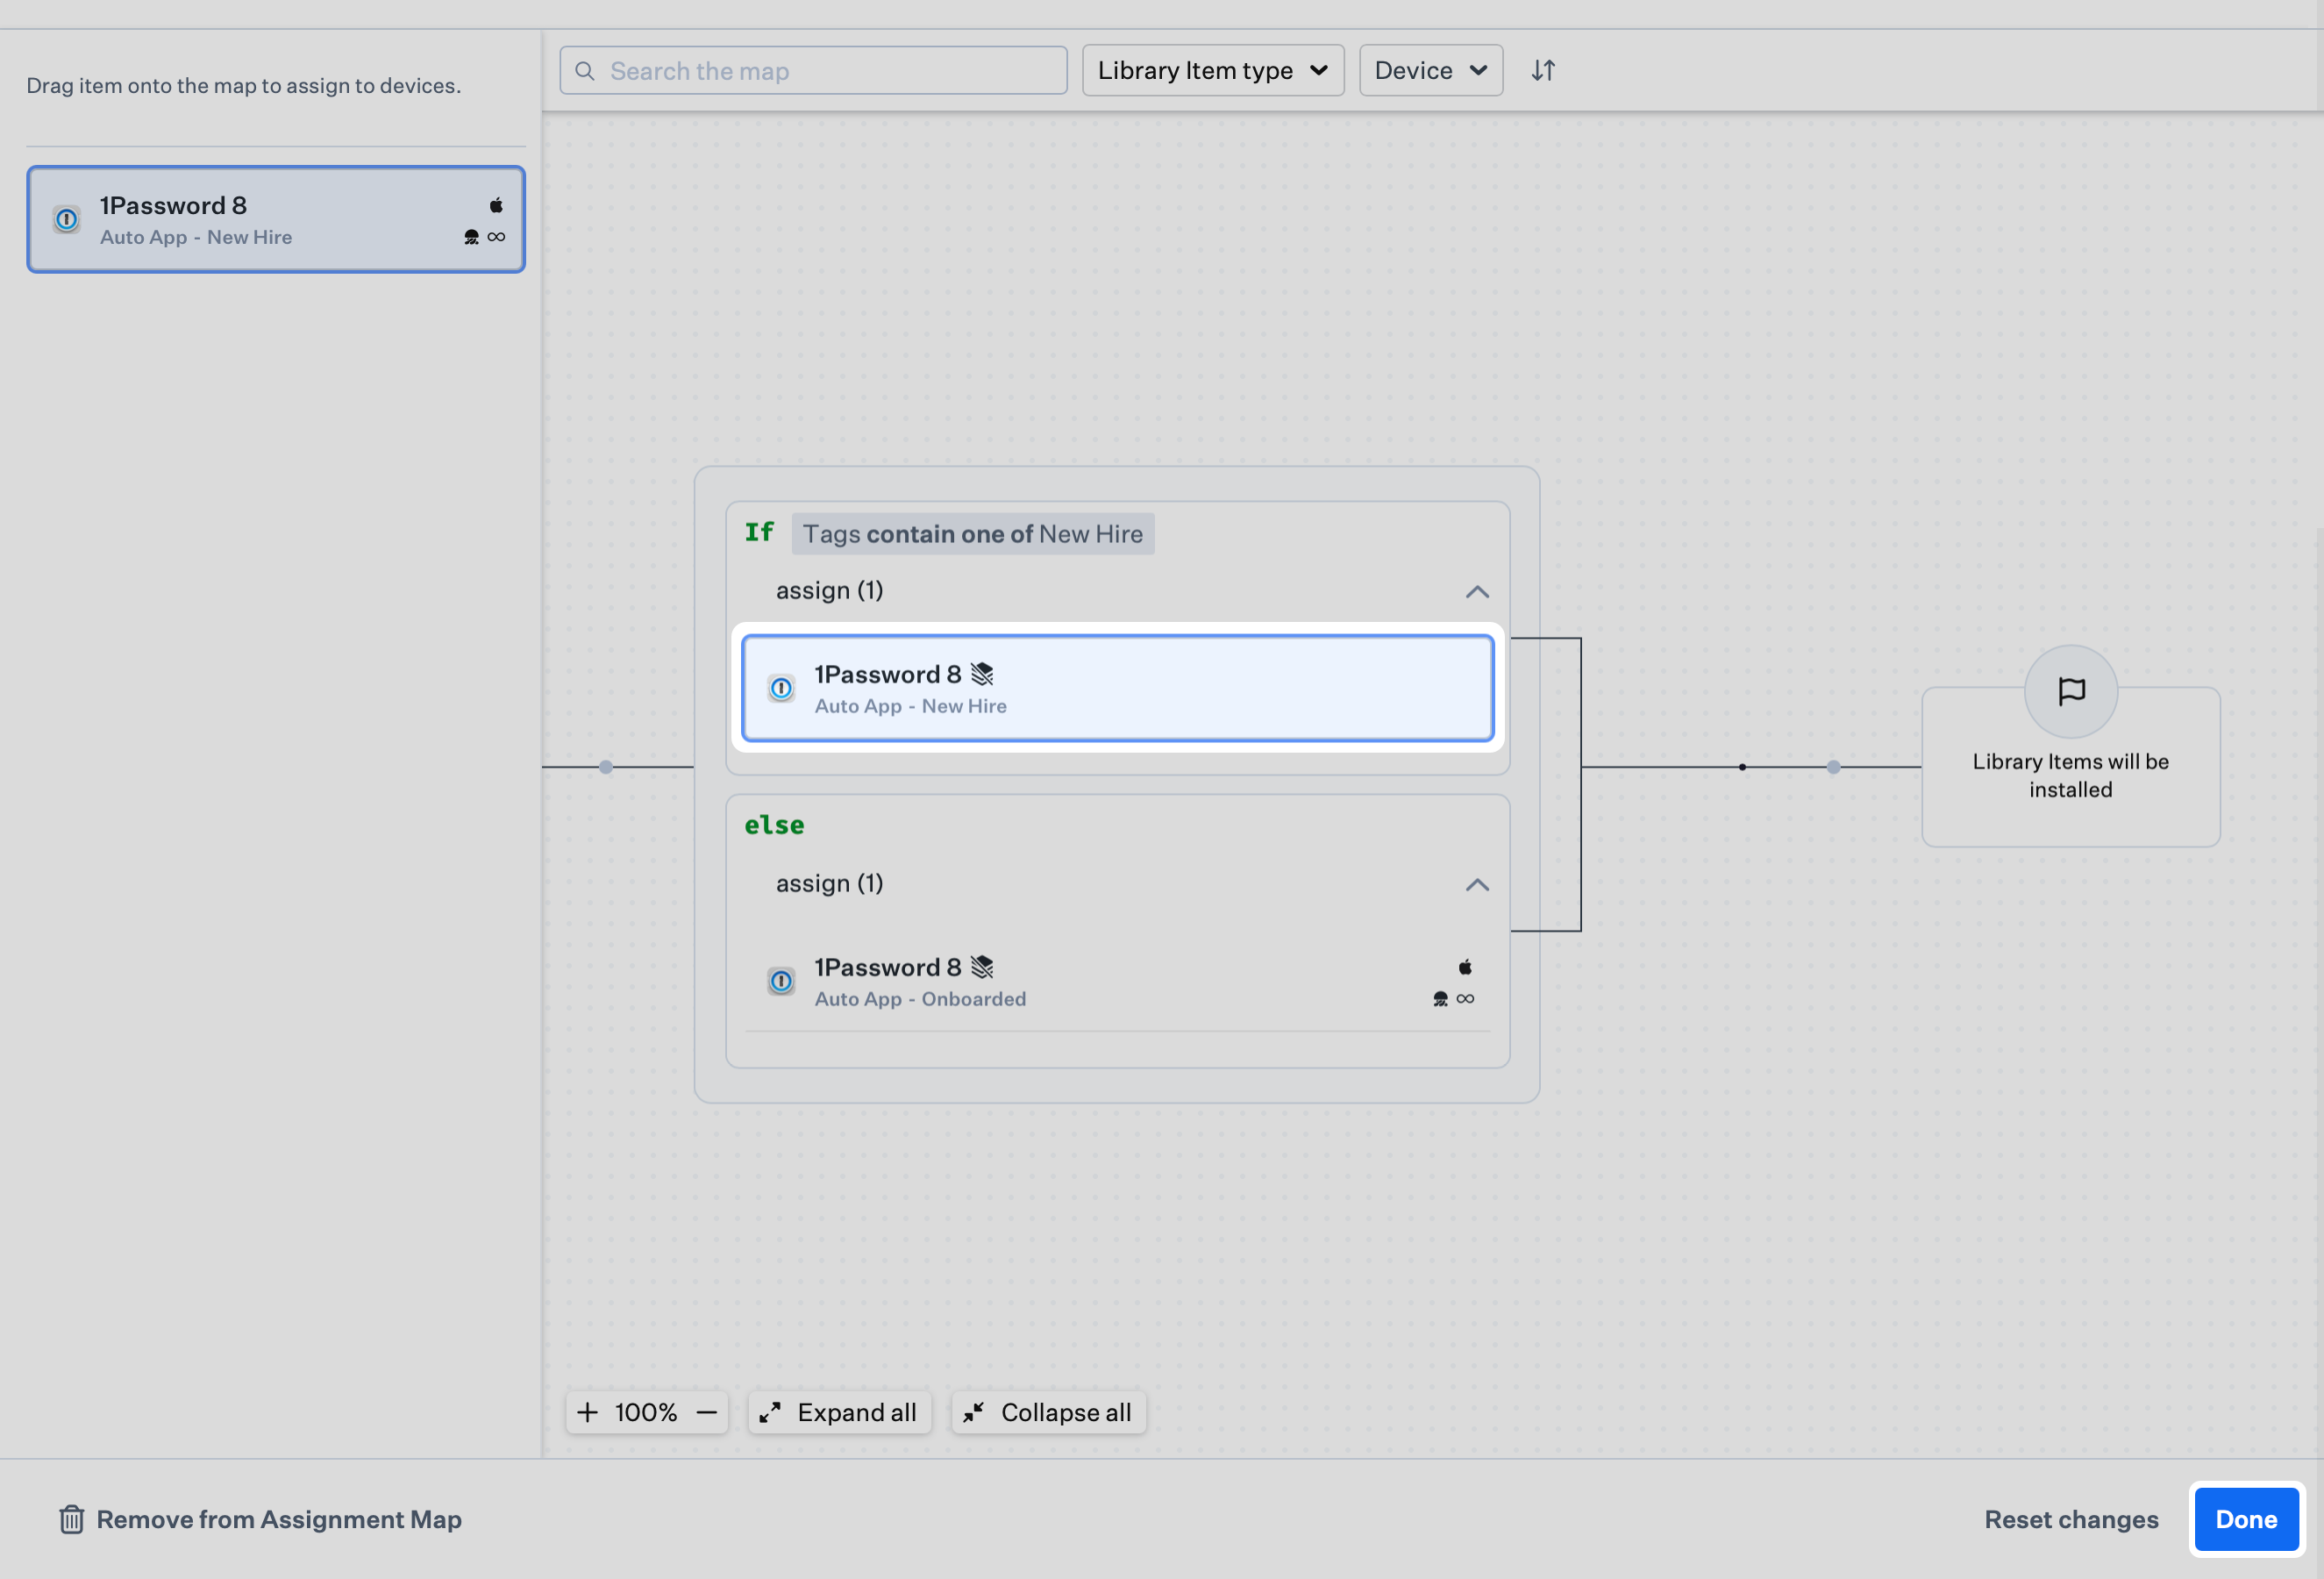Viewport: 2324px width, 1579px height.
Task: Open the Library Item type dropdown
Action: point(1213,71)
